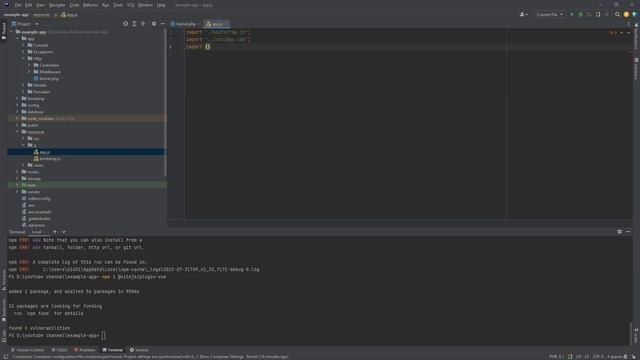Expand the Controllers folder
This screenshot has height=360, width=640.
[x=29, y=65]
